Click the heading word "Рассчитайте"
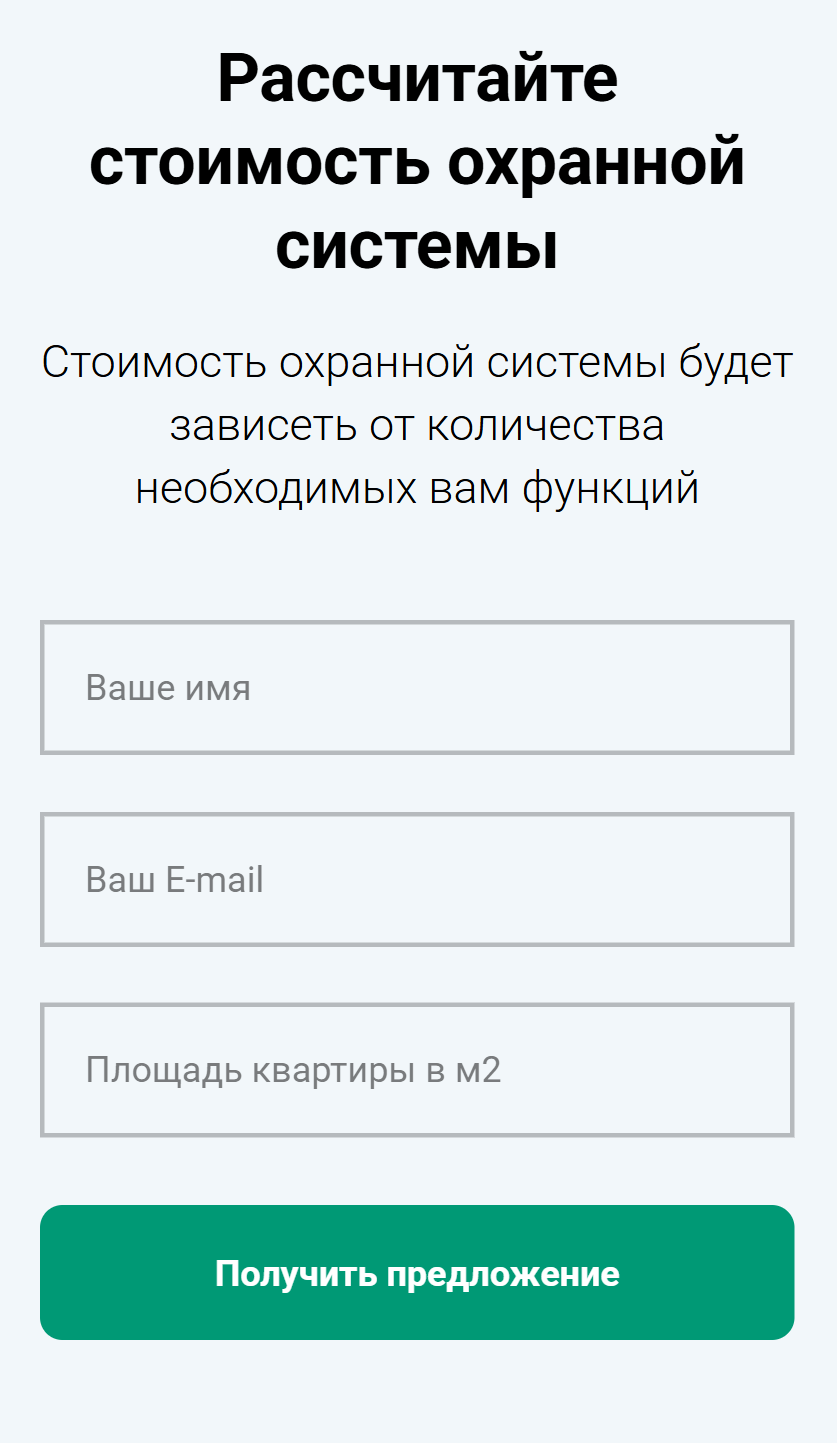The image size is (837, 1443). coord(417,80)
